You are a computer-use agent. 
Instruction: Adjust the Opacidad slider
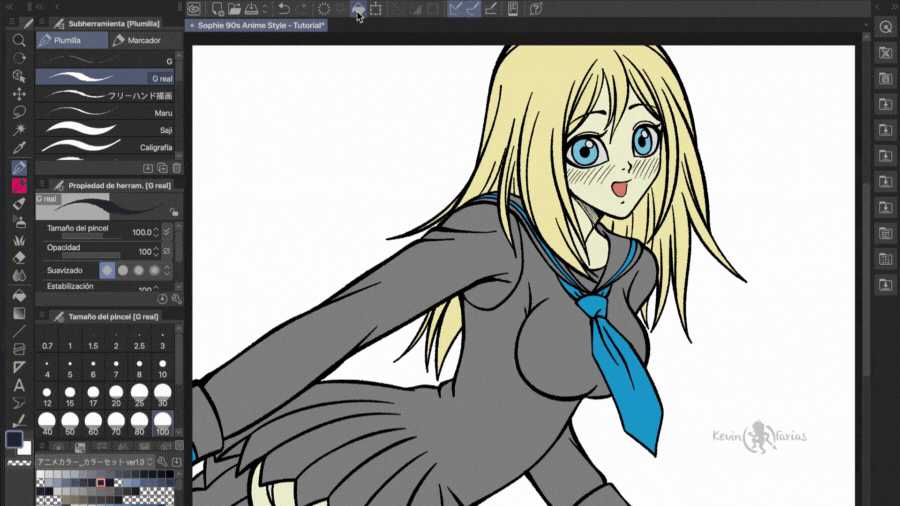tap(91, 255)
